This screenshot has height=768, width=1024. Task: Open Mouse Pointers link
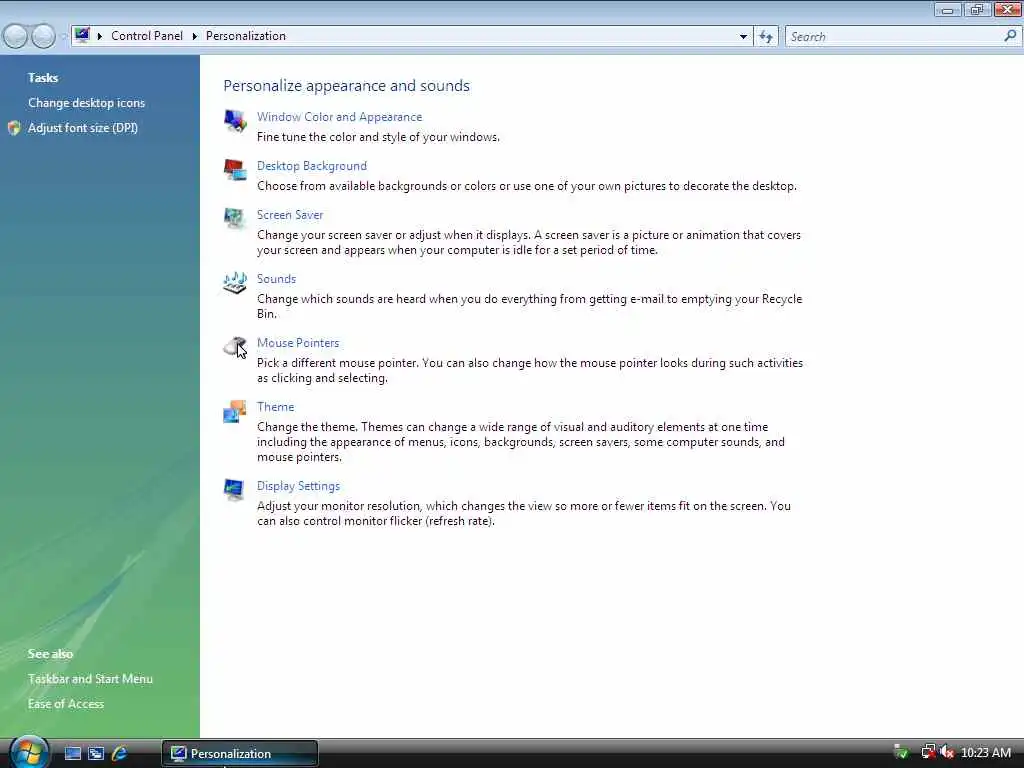[x=298, y=343]
